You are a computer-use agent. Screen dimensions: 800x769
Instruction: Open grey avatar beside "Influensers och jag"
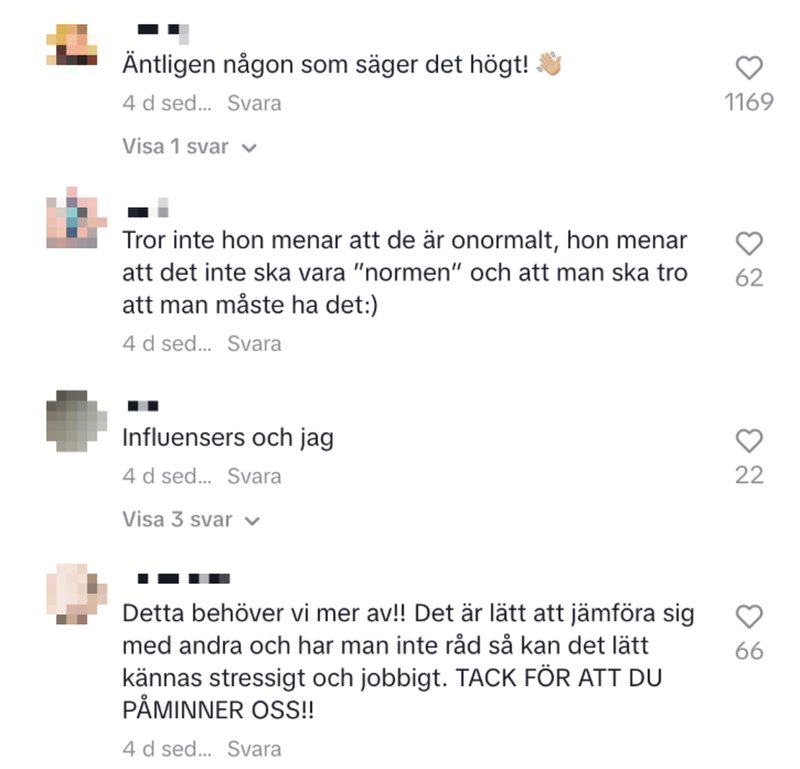pos(77,421)
